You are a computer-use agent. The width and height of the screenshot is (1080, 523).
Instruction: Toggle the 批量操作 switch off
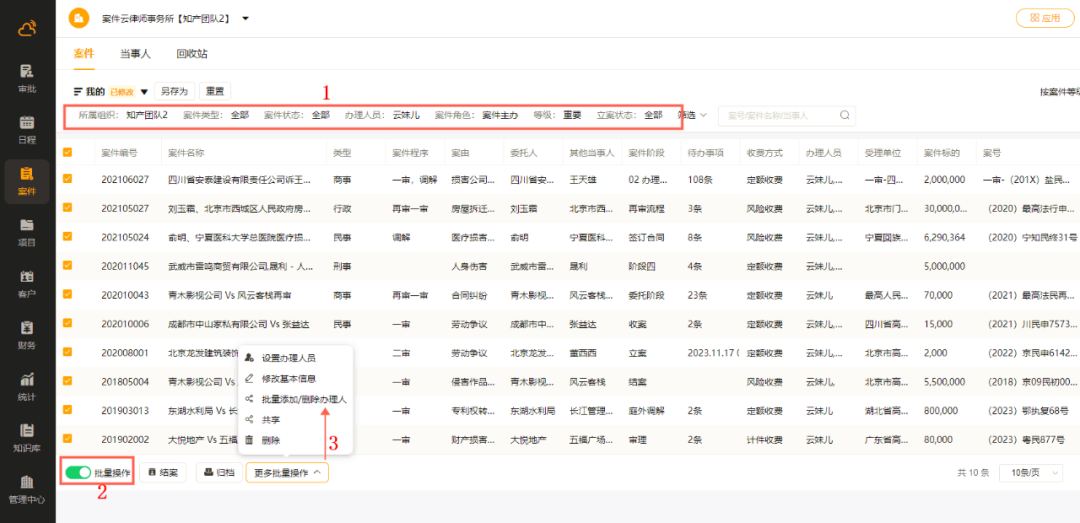pos(78,472)
